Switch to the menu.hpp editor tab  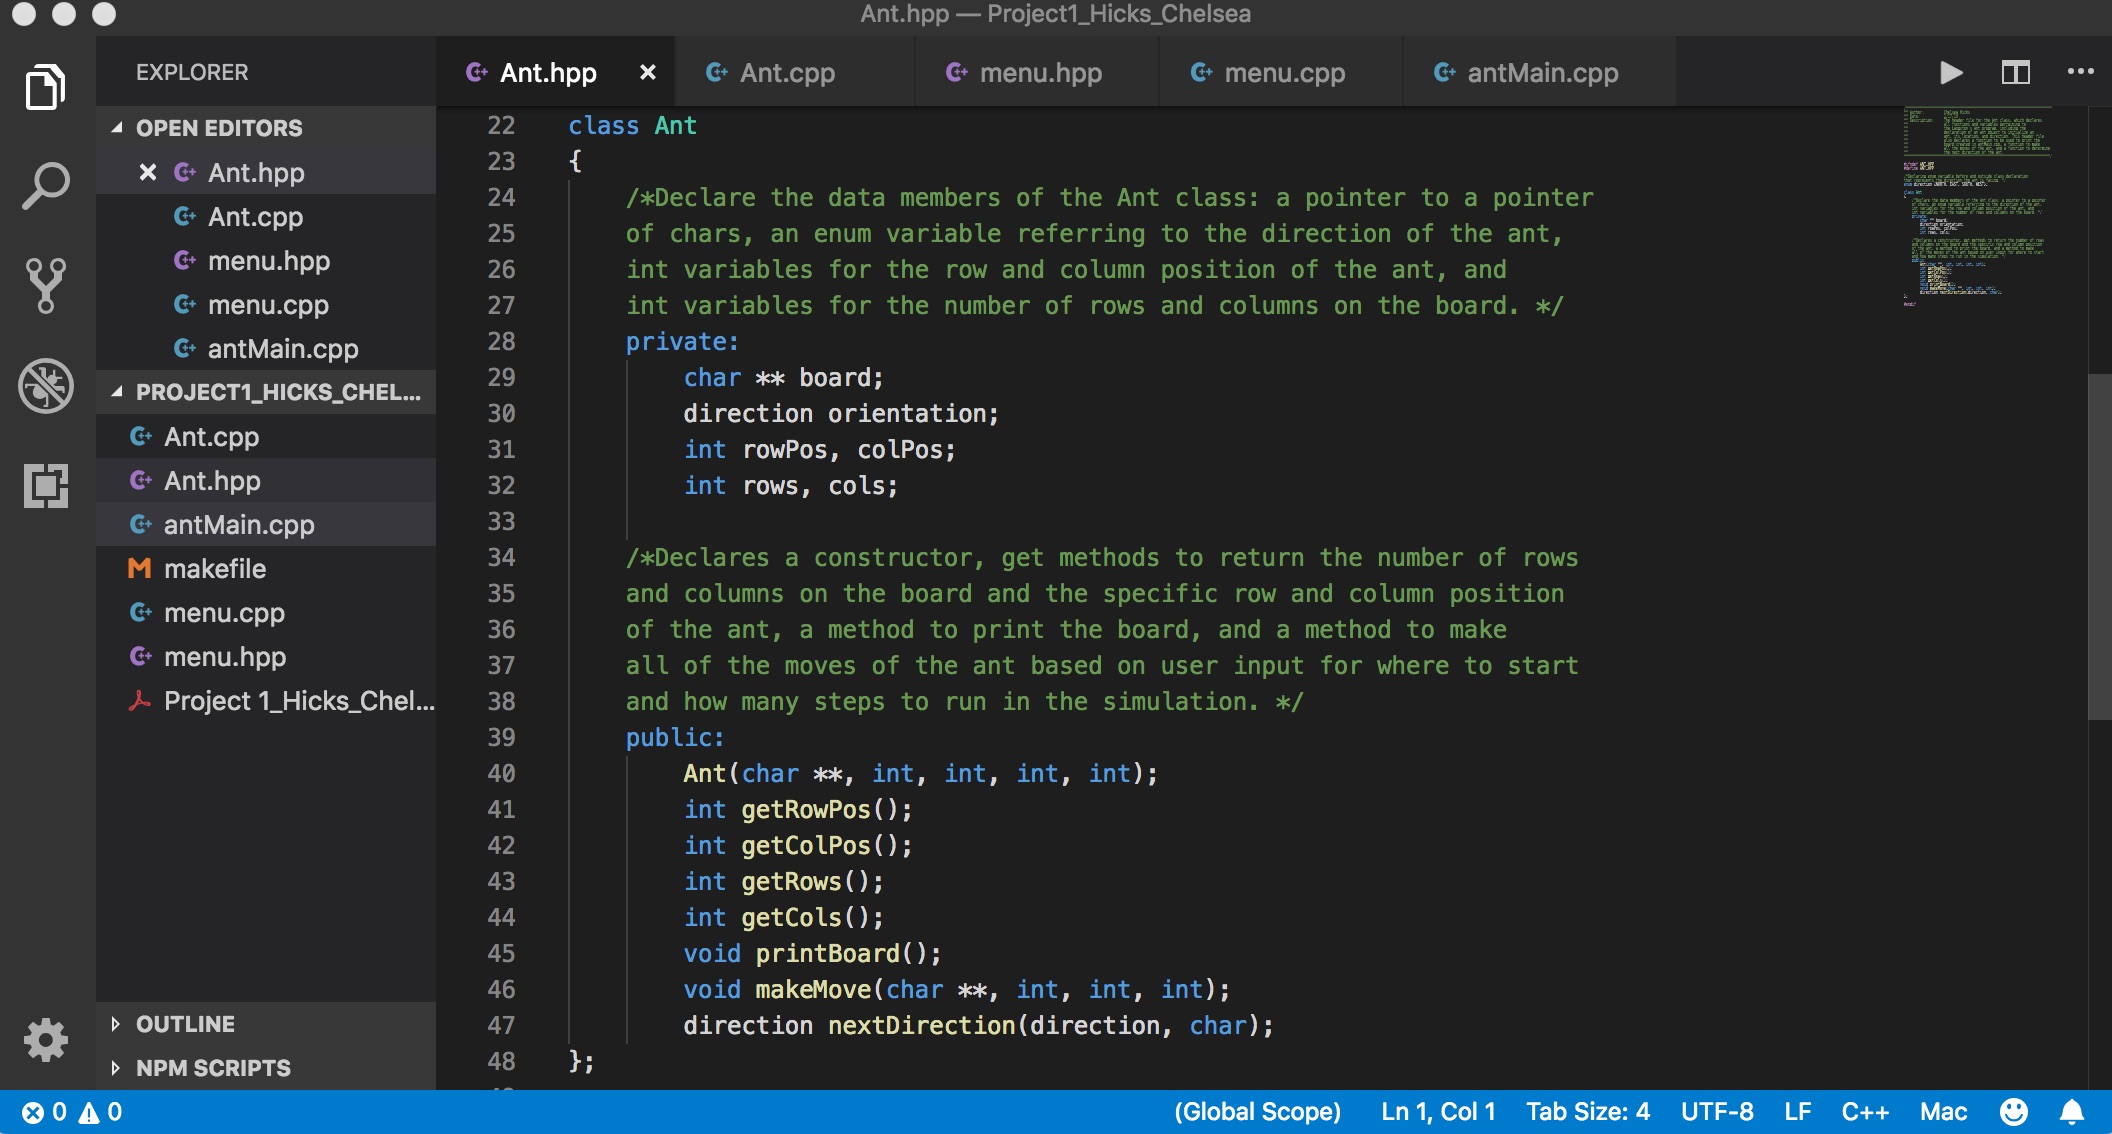1040,73
